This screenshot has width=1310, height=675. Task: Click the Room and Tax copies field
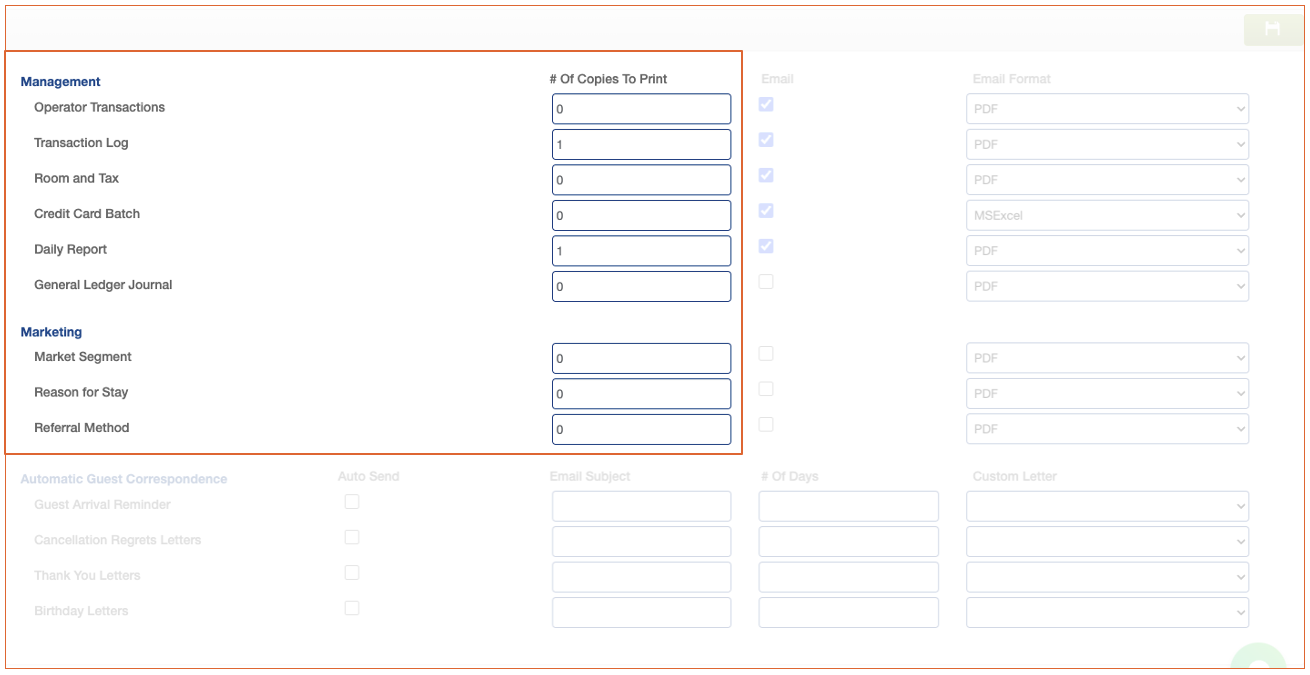click(x=641, y=180)
